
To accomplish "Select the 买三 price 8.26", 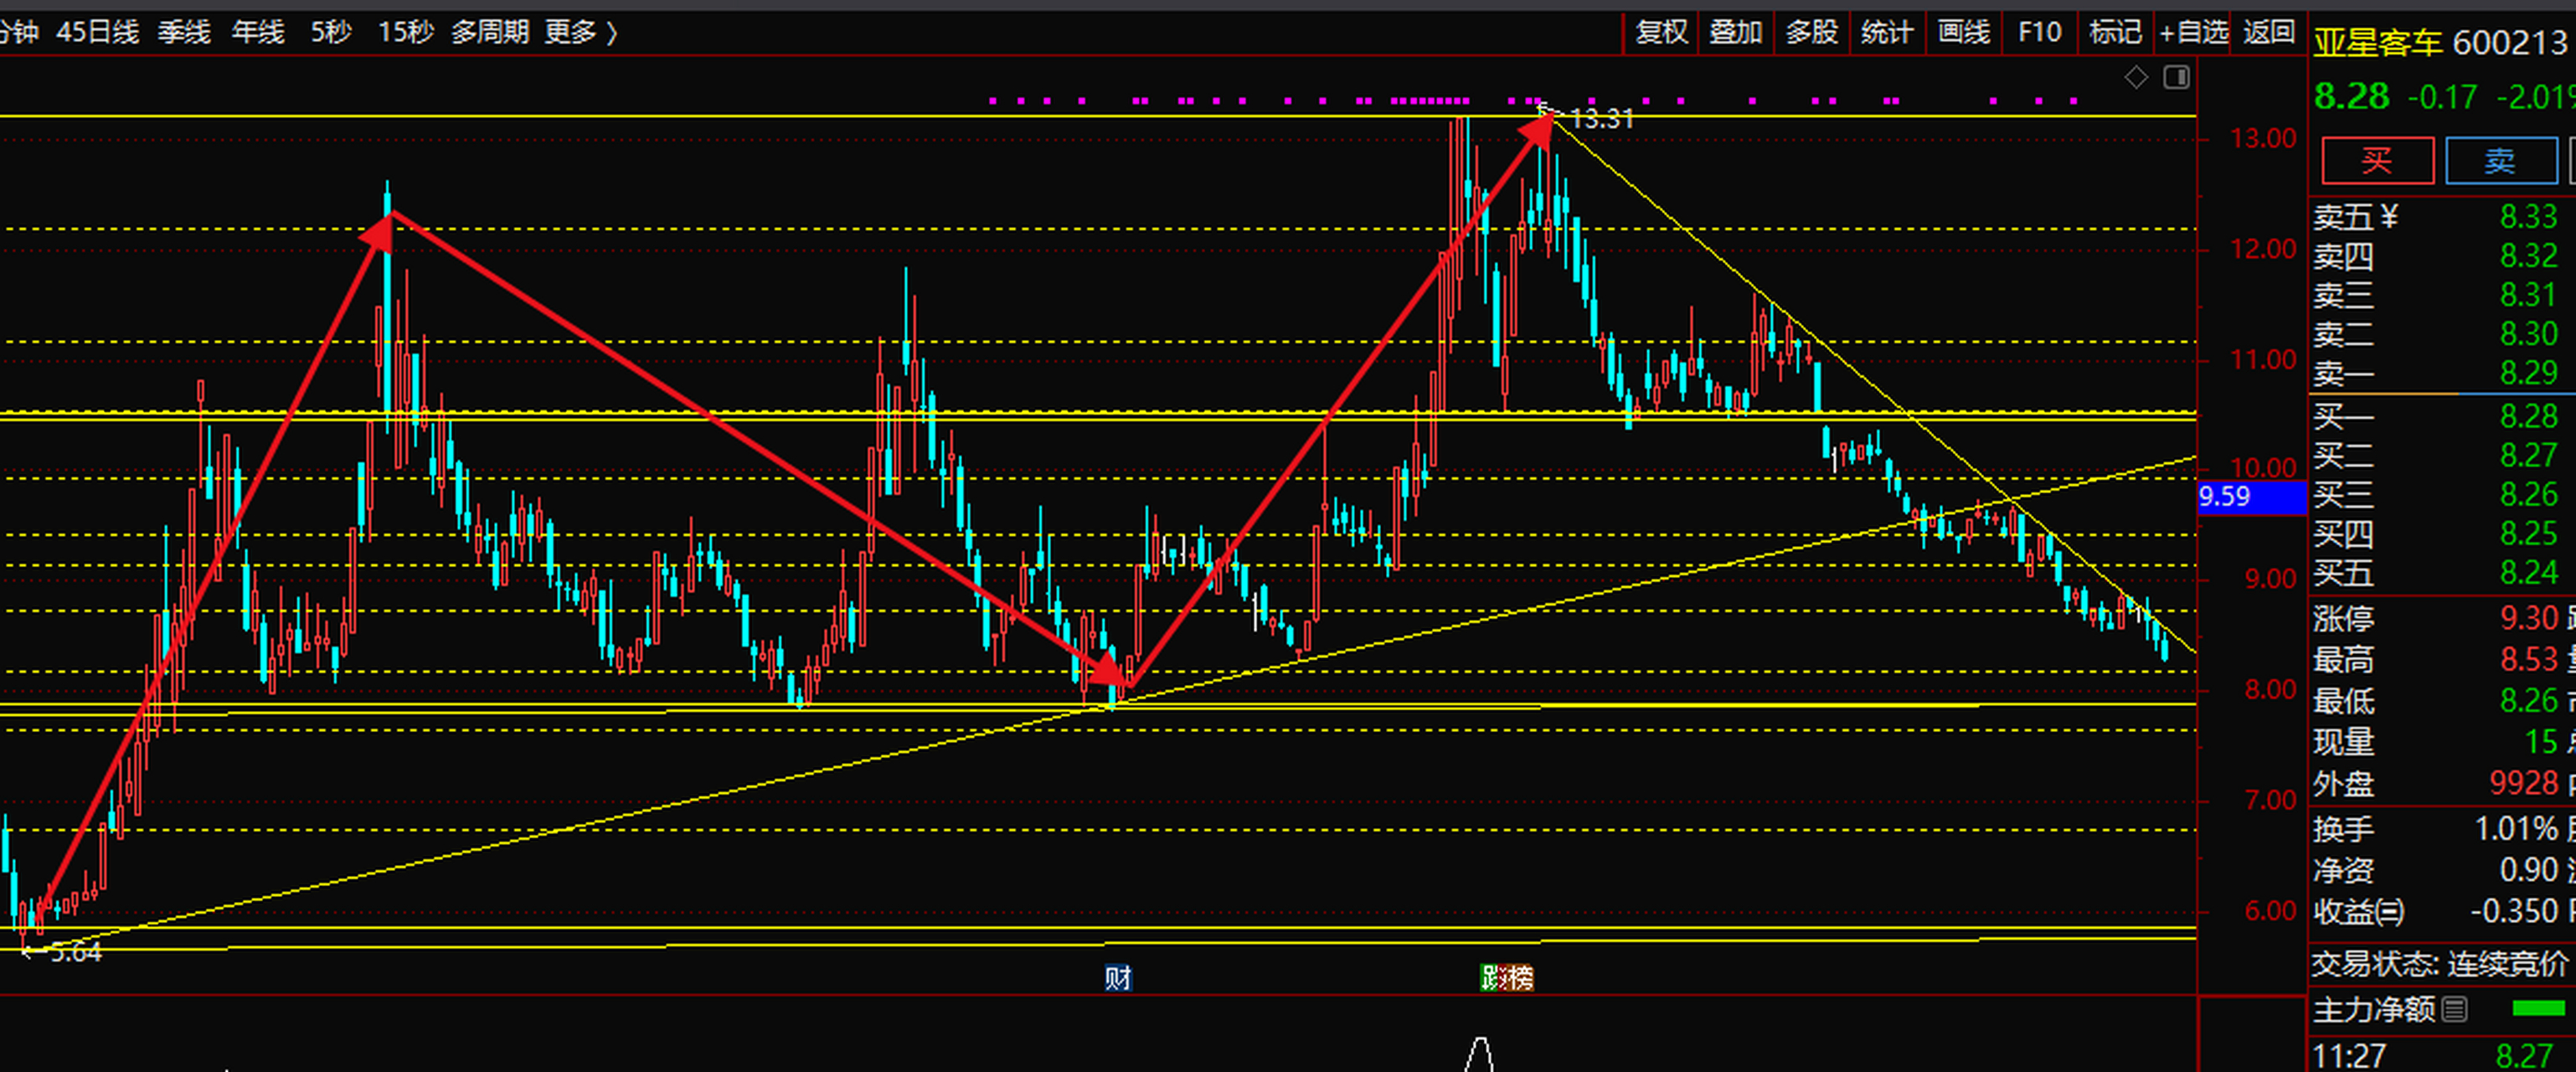I will tap(2528, 494).
